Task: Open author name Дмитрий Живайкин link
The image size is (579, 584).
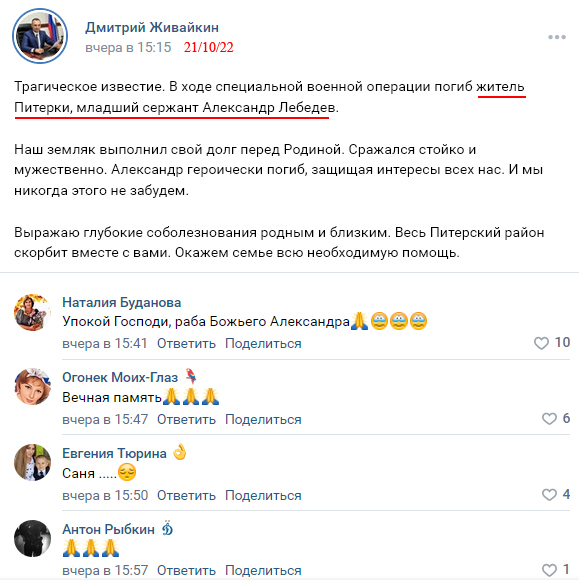Action: coord(152,28)
